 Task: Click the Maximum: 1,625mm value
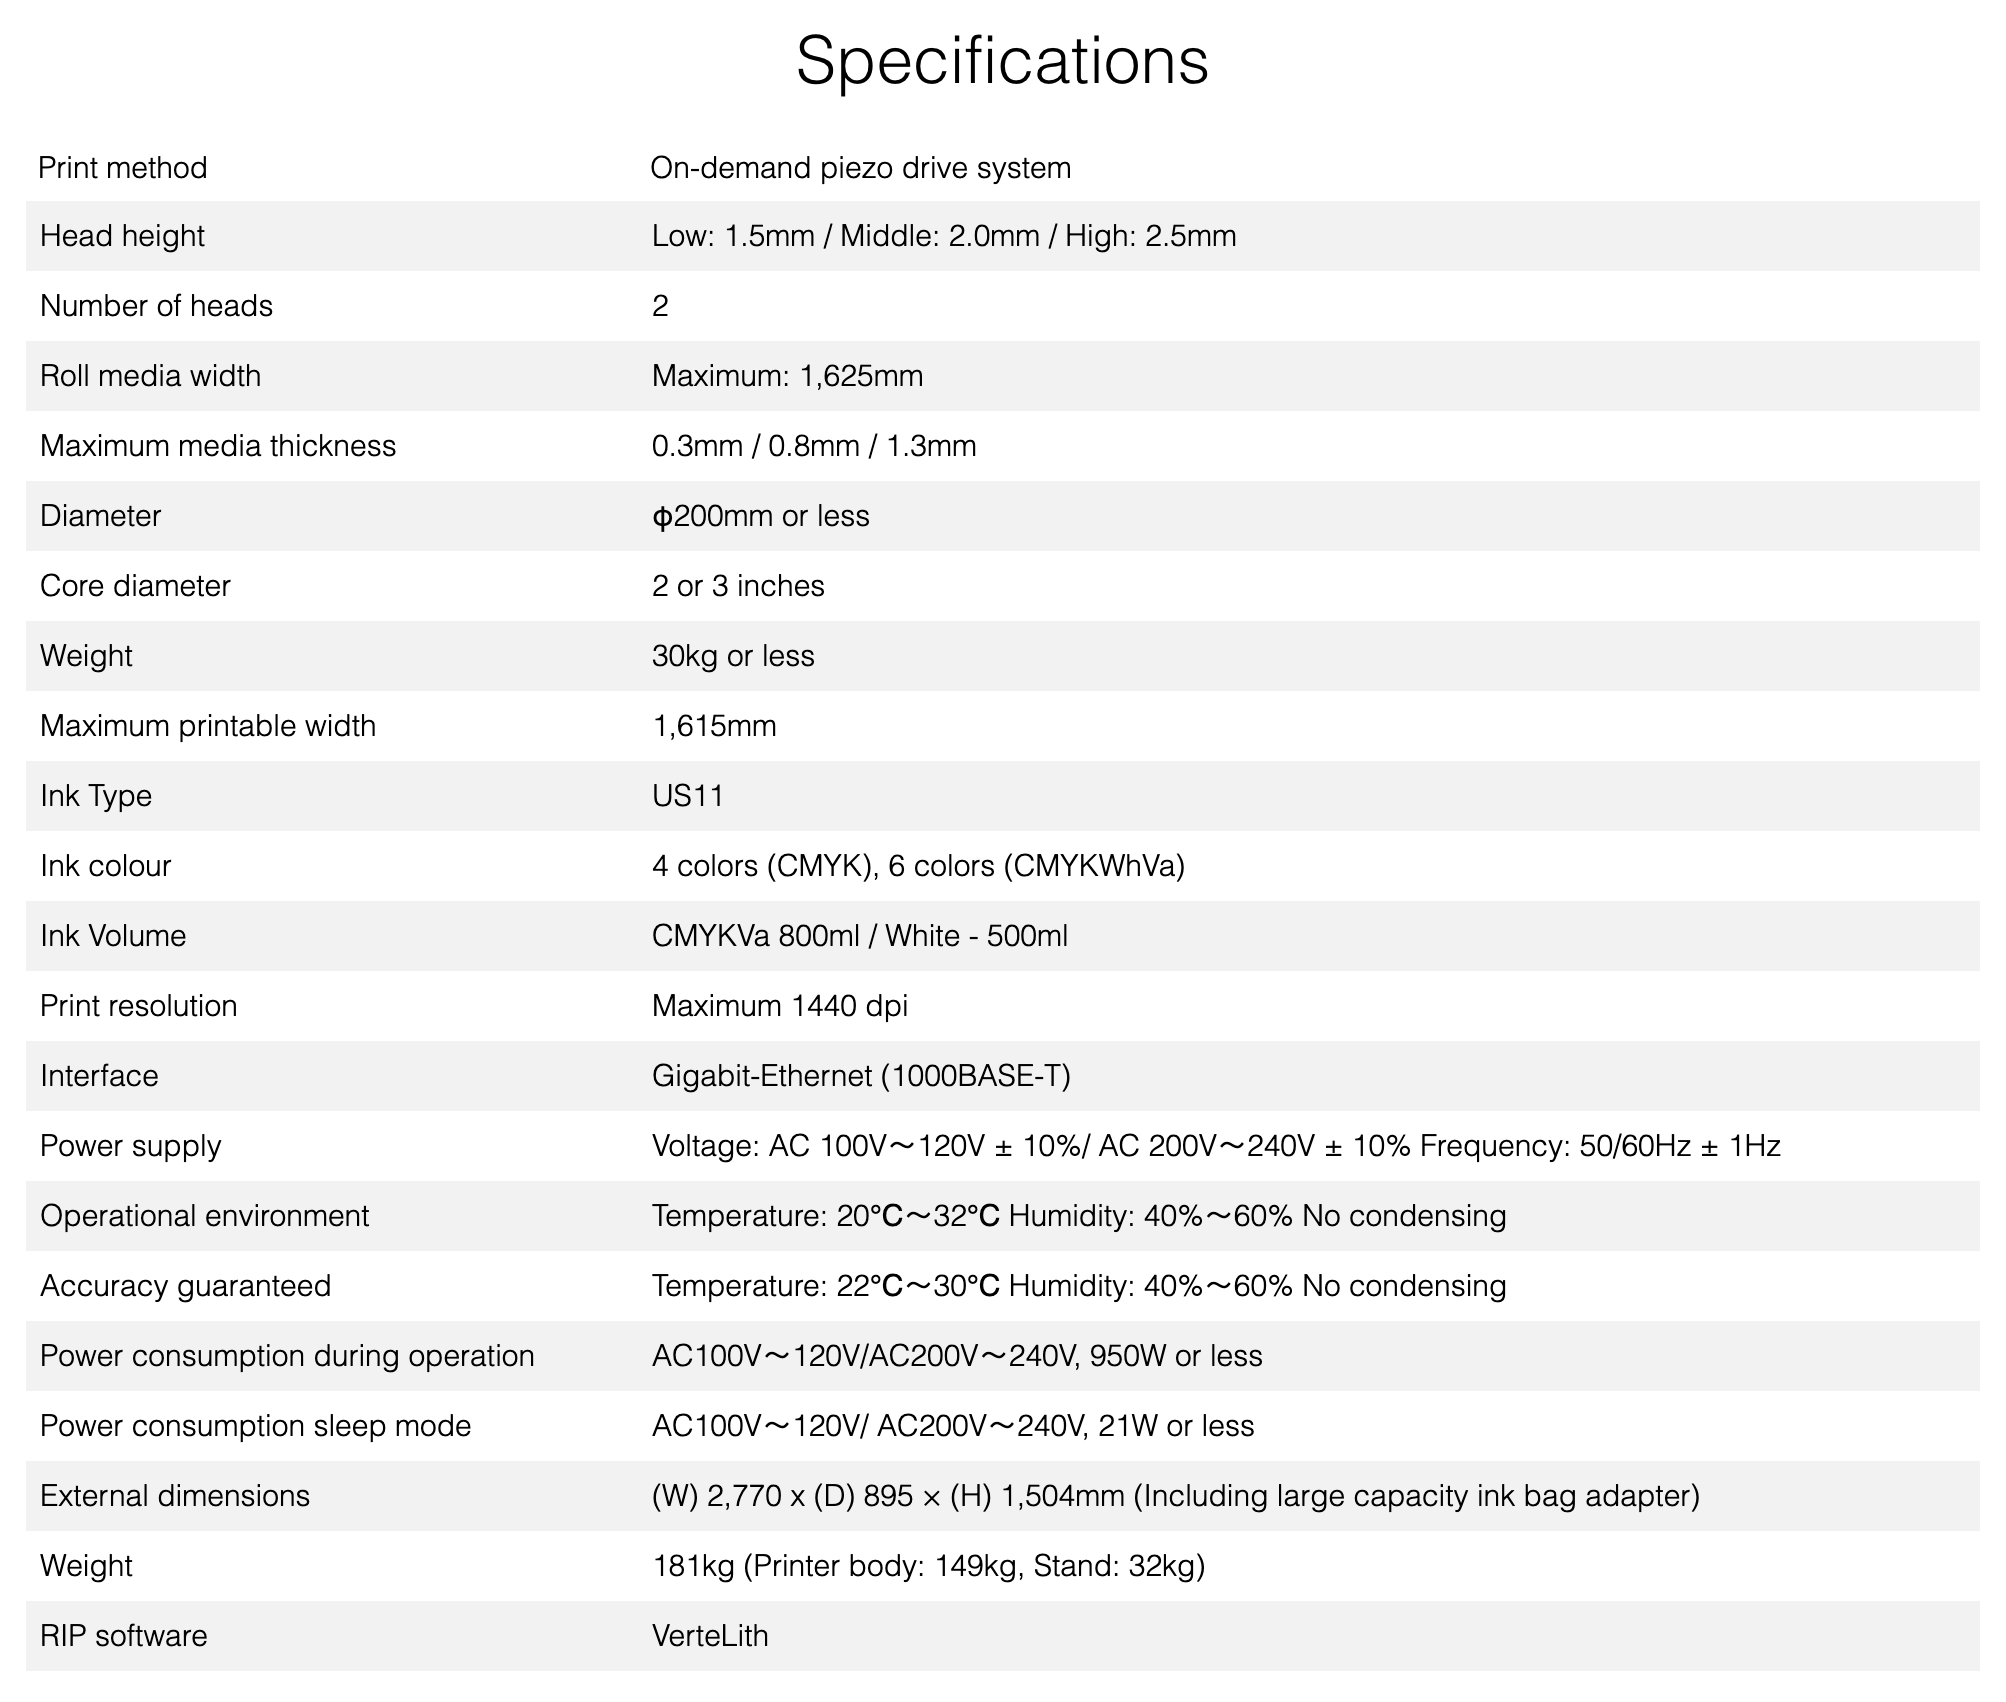coord(787,376)
